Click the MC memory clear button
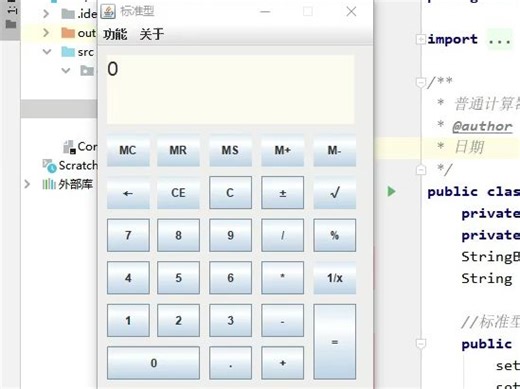 click(128, 150)
